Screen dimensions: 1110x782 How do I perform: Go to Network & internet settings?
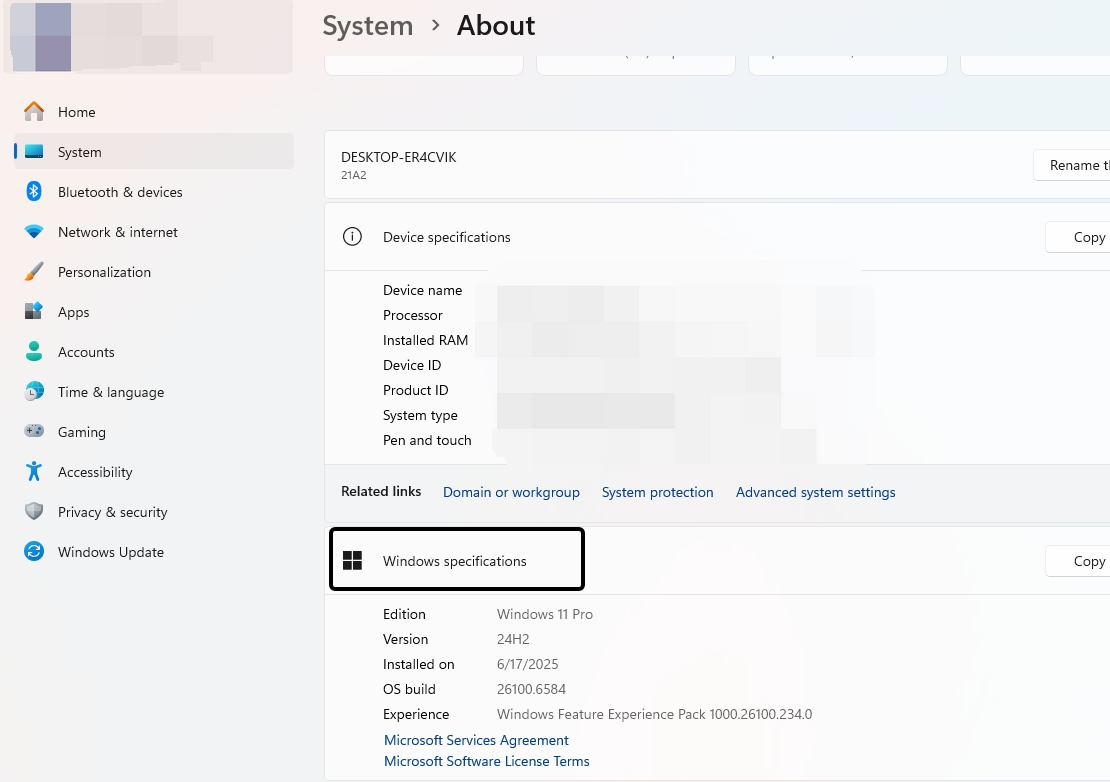click(x=154, y=232)
